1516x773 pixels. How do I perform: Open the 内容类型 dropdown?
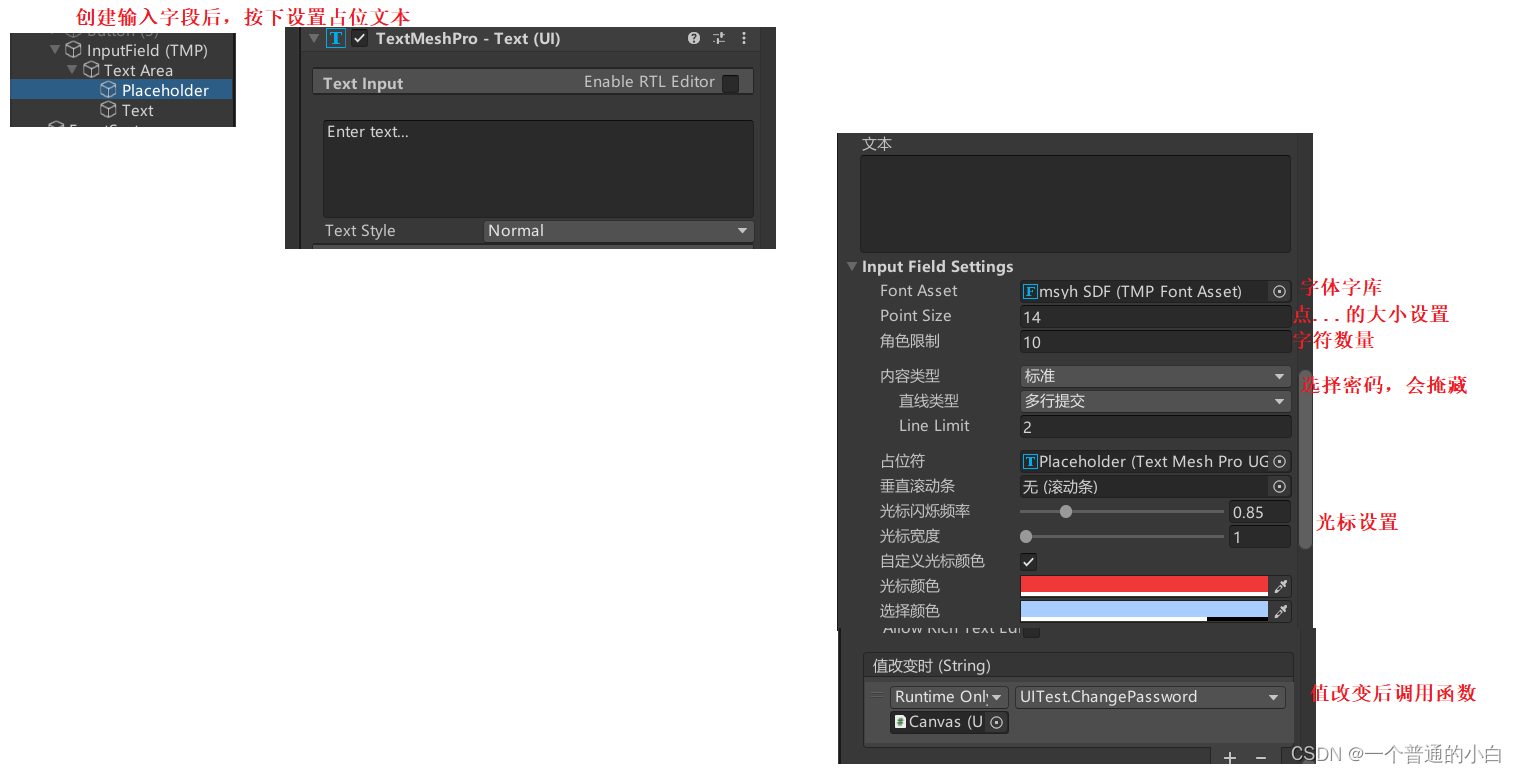(1155, 376)
